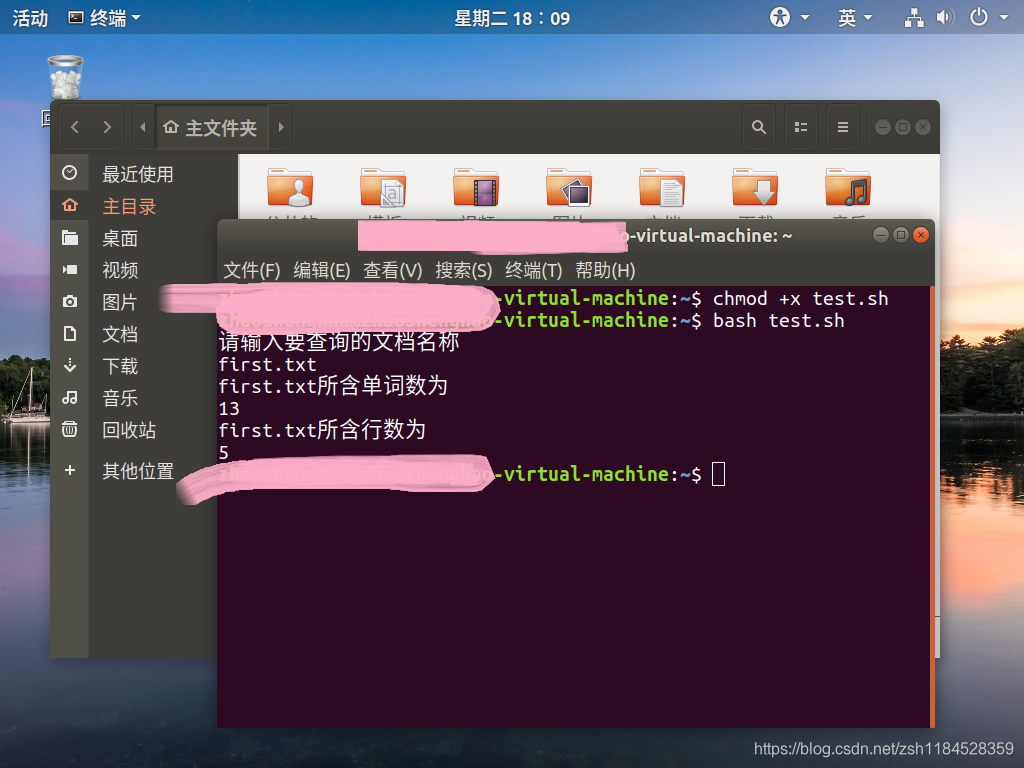Screen dimensions: 1024x768
Task: Select 文档 in sidebar
Action: click(x=120, y=334)
